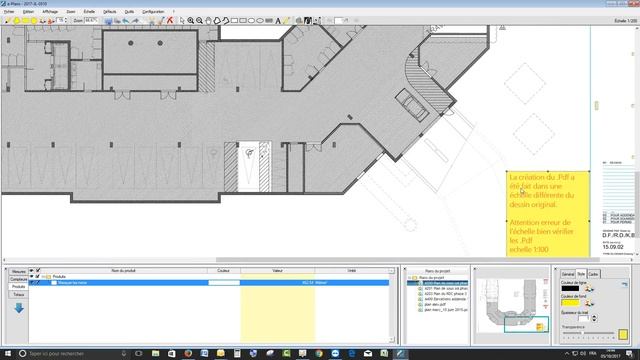Open the Configuration menu

153,12
